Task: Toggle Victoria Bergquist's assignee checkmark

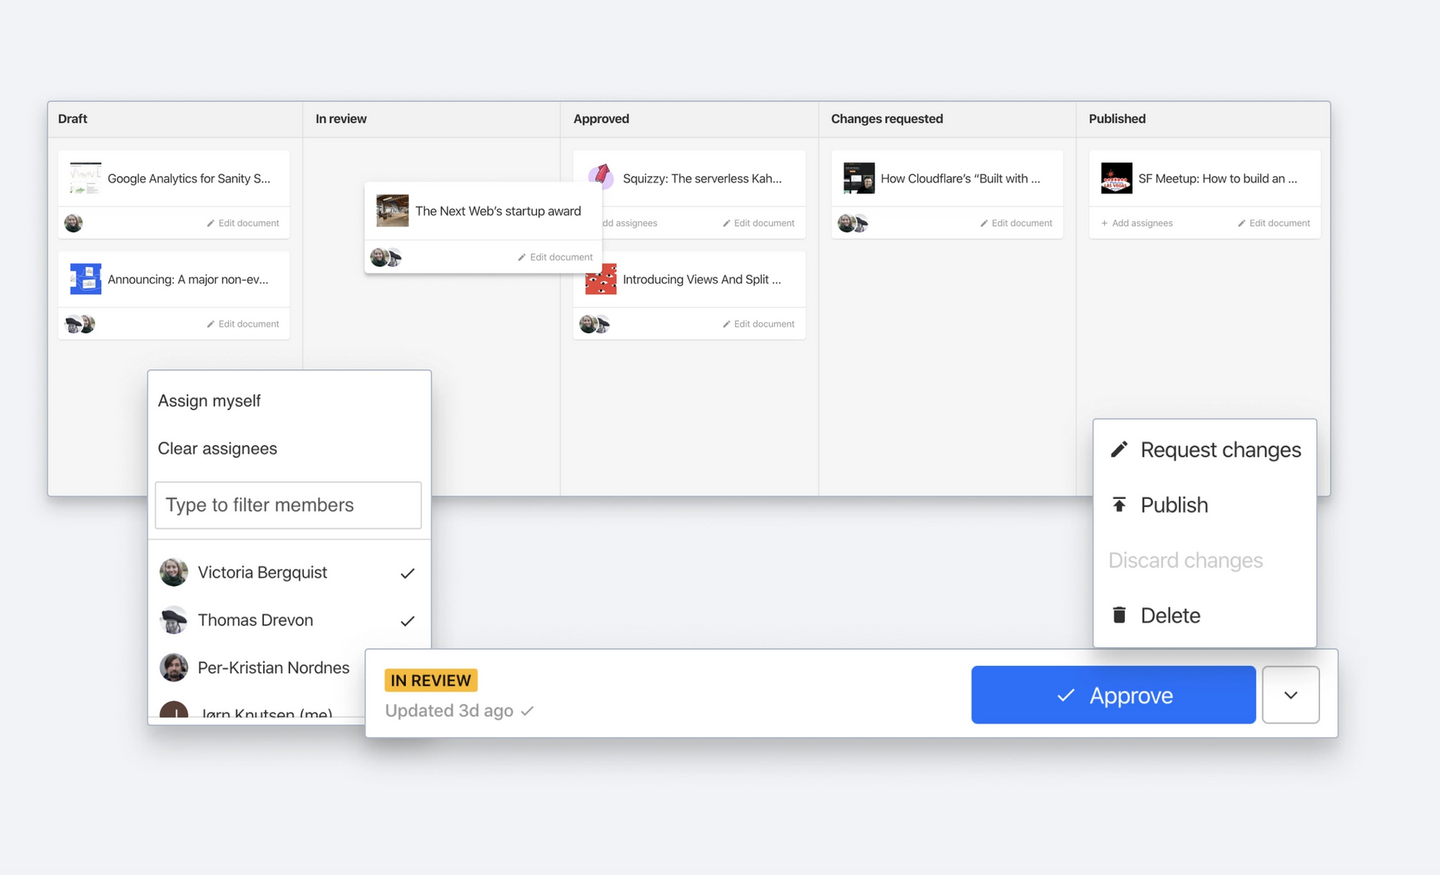Action: click(407, 572)
